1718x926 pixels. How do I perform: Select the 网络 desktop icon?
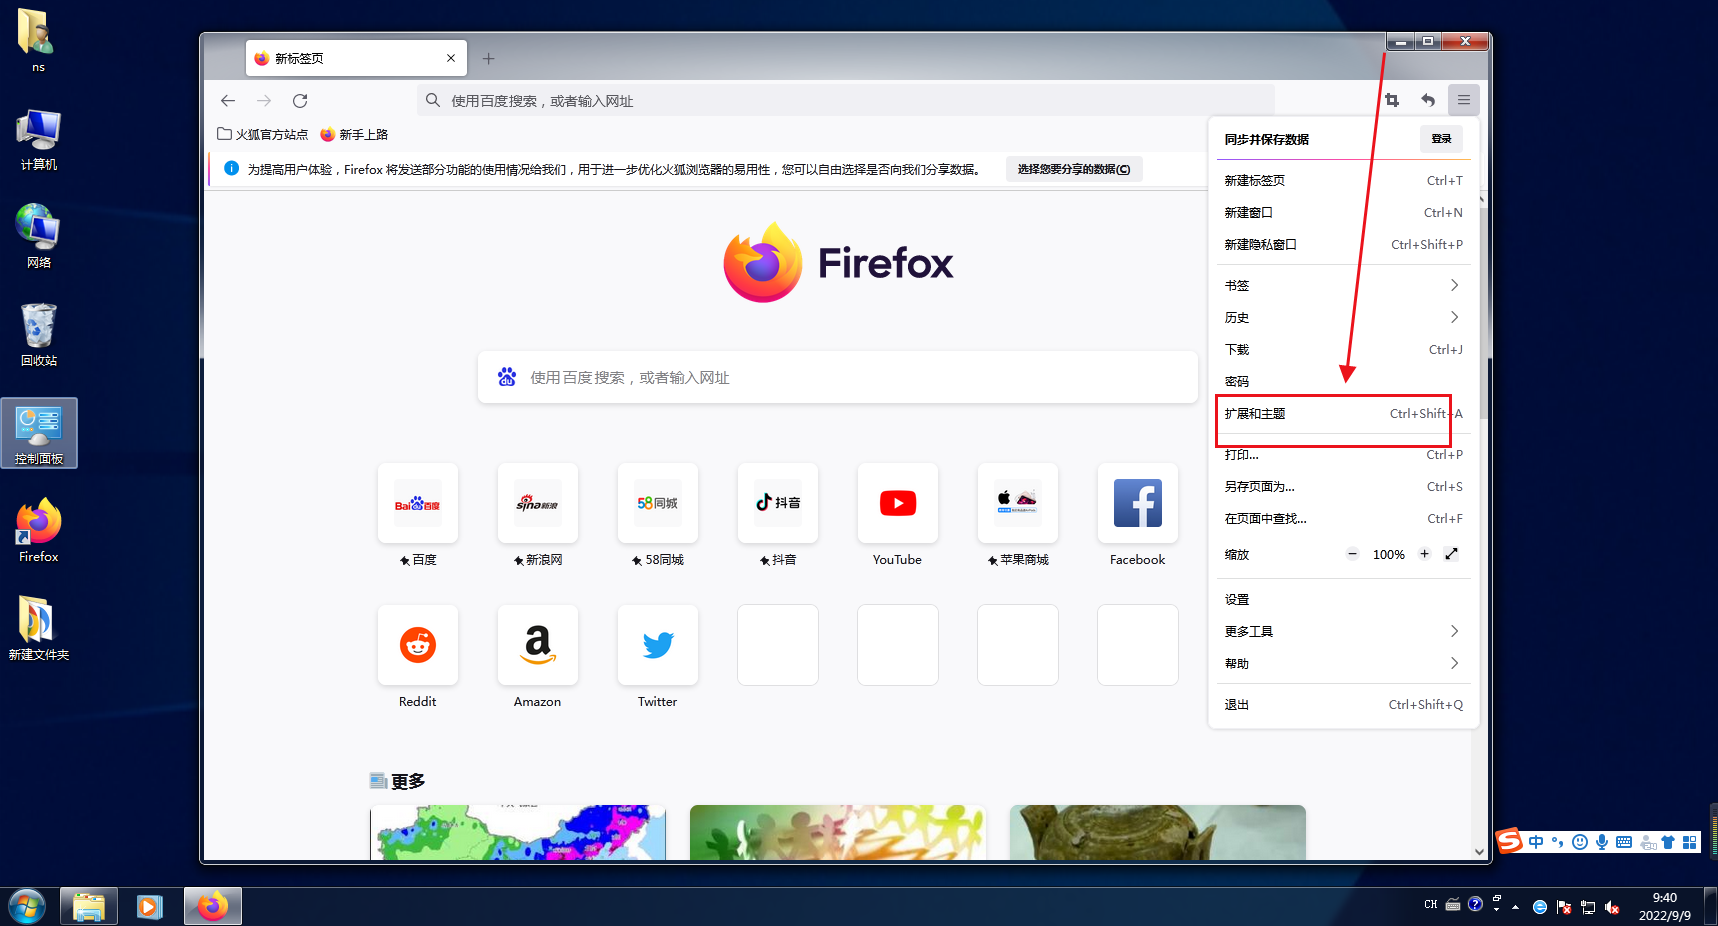39,236
